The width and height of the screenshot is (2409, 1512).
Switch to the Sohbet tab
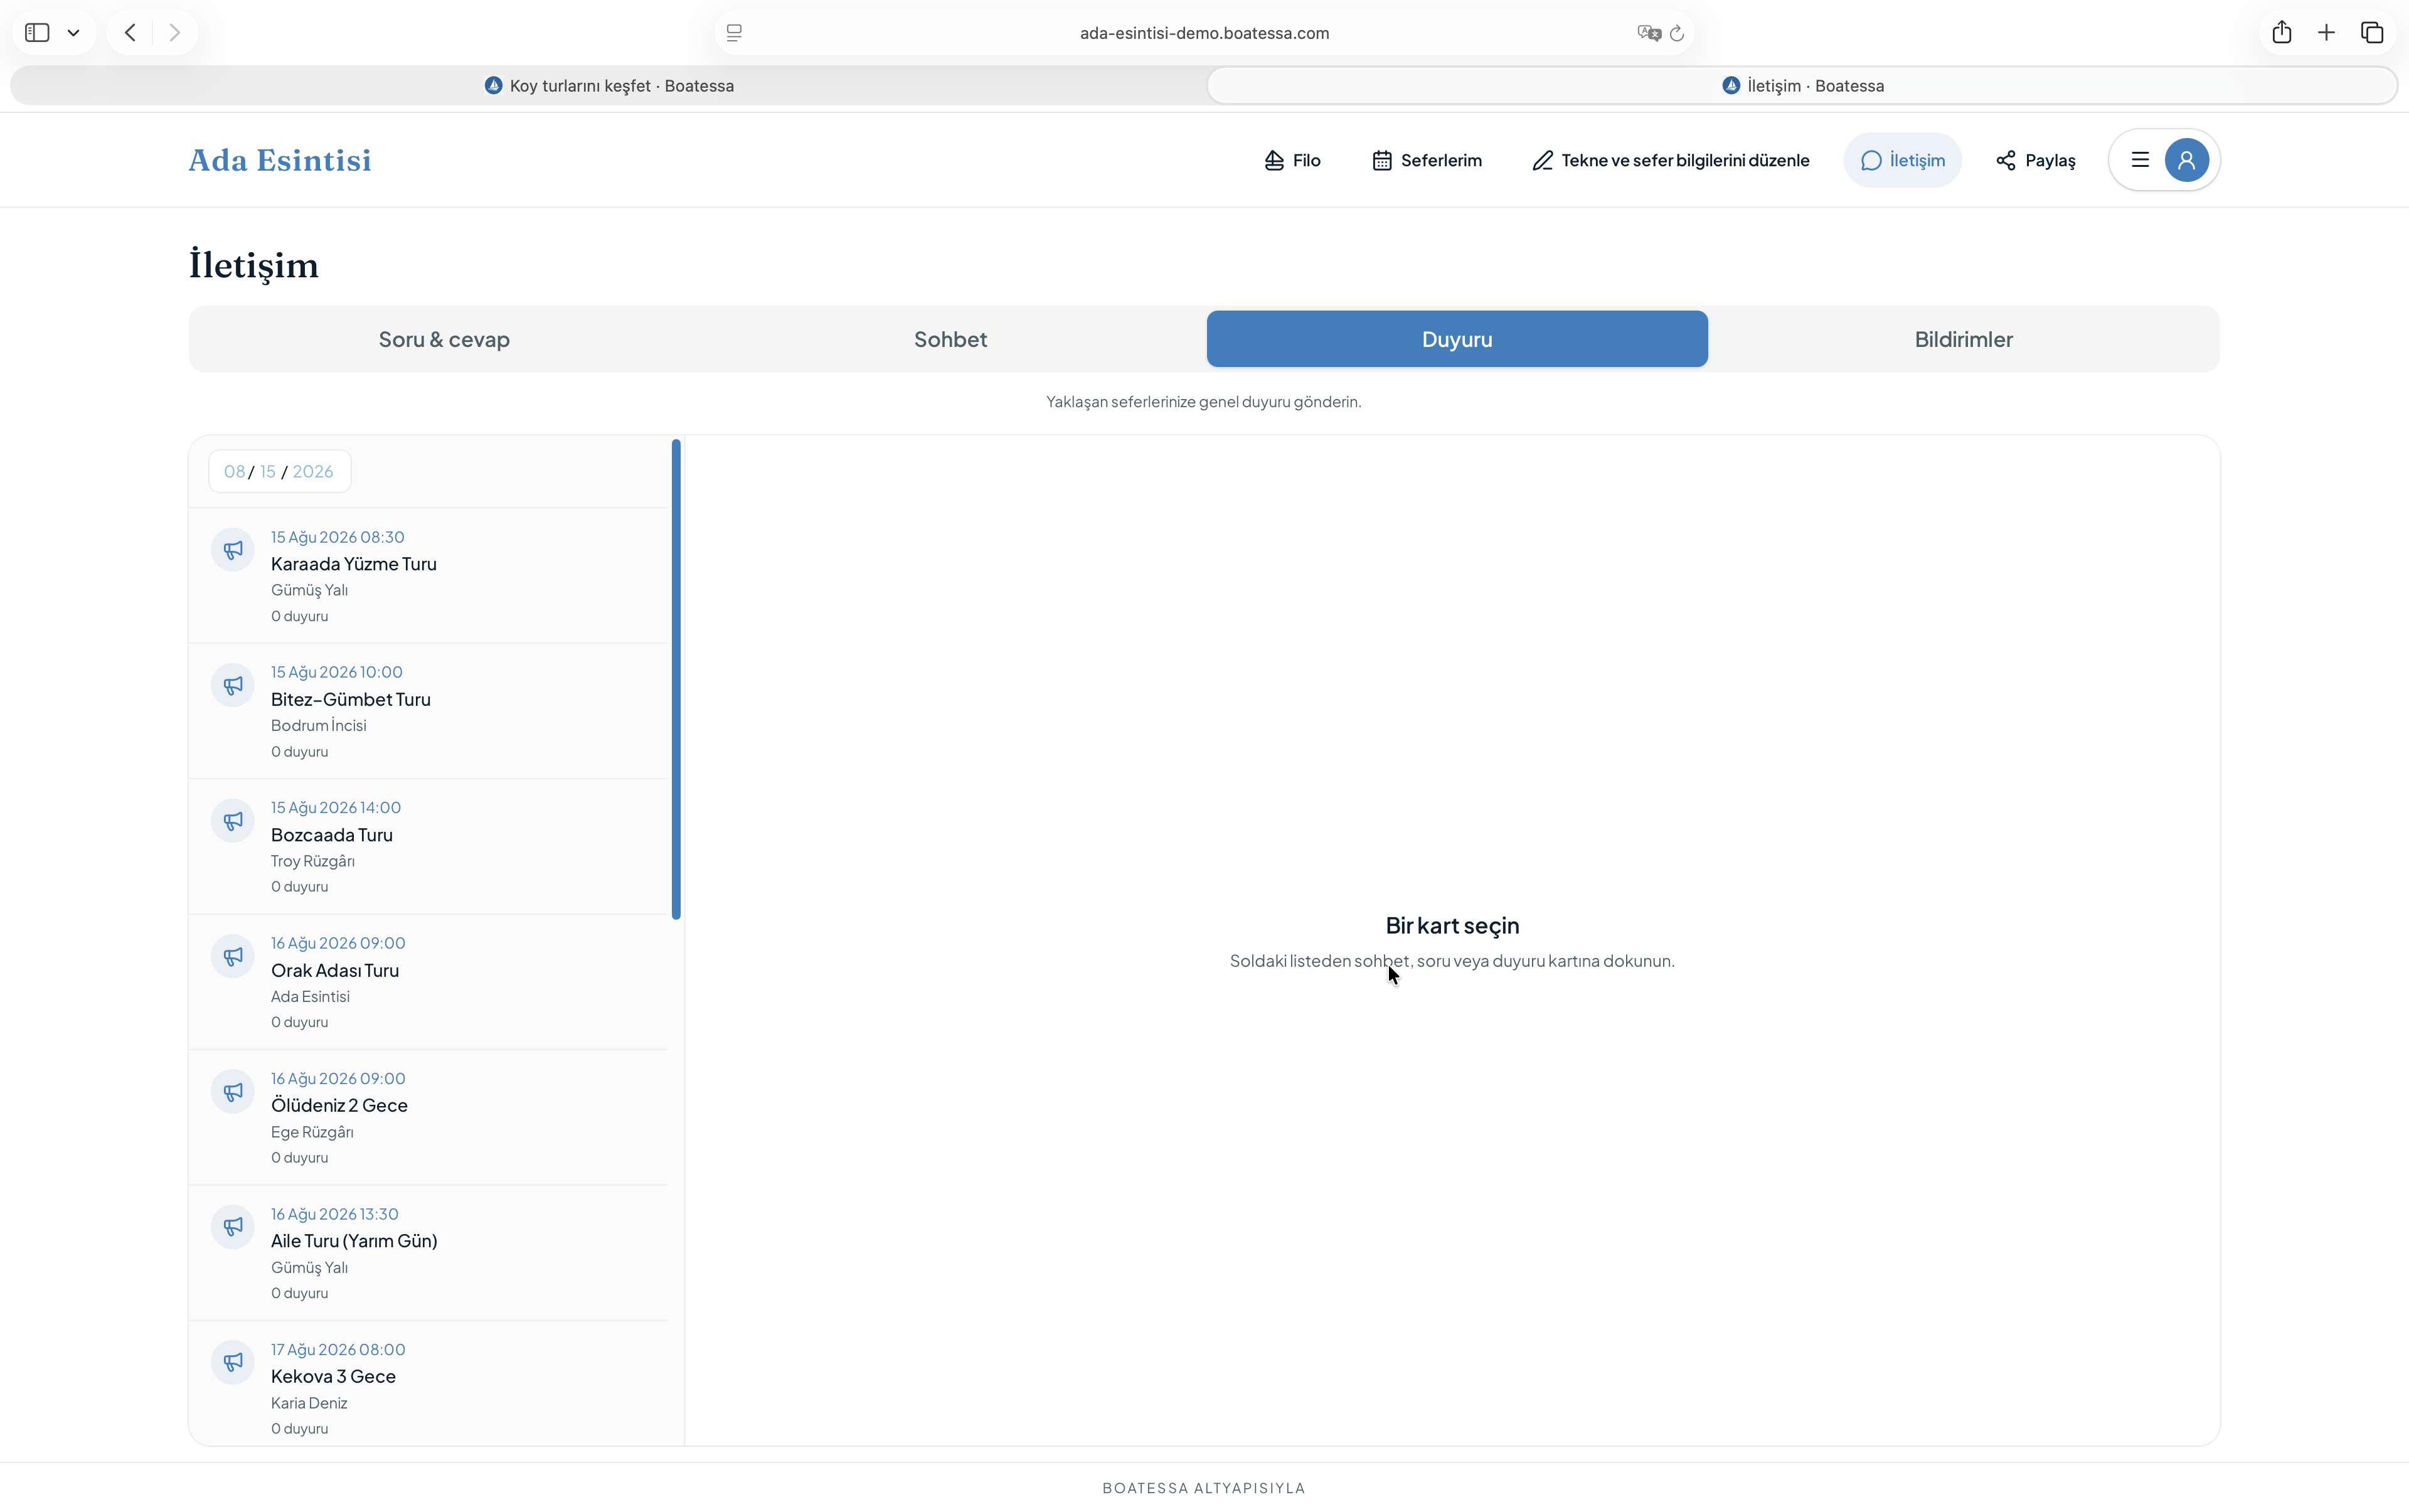950,339
